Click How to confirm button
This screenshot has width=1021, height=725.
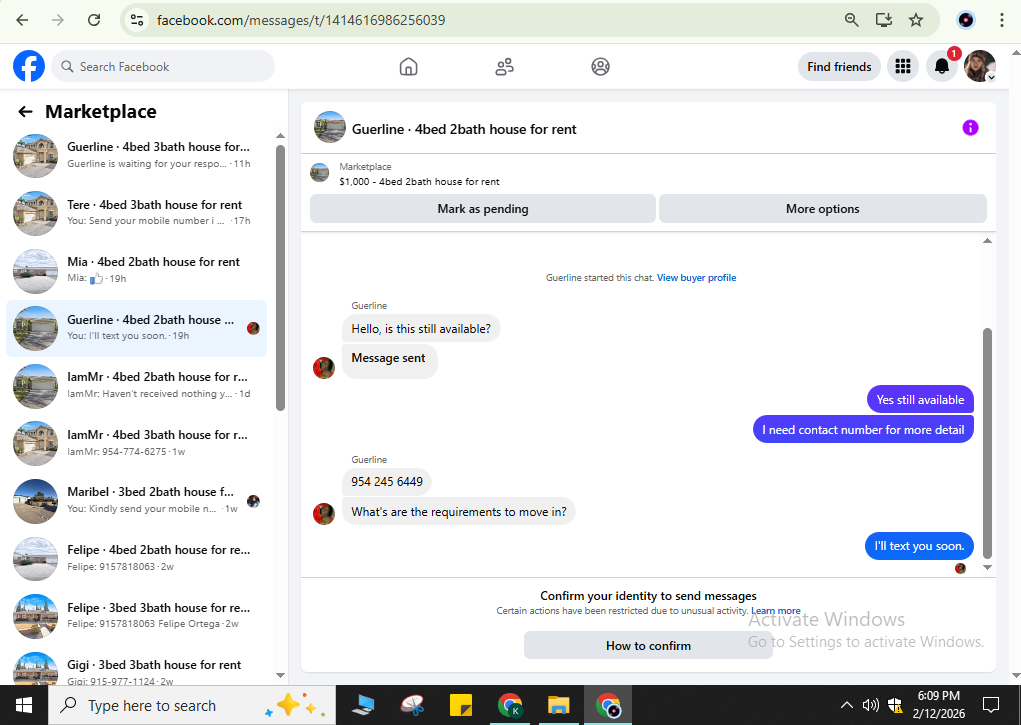[648, 646]
